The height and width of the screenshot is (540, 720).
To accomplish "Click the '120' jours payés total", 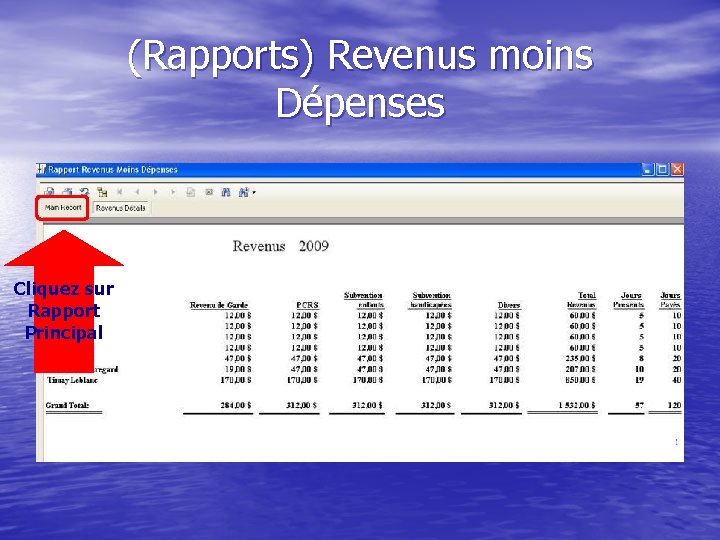I will (674, 405).
